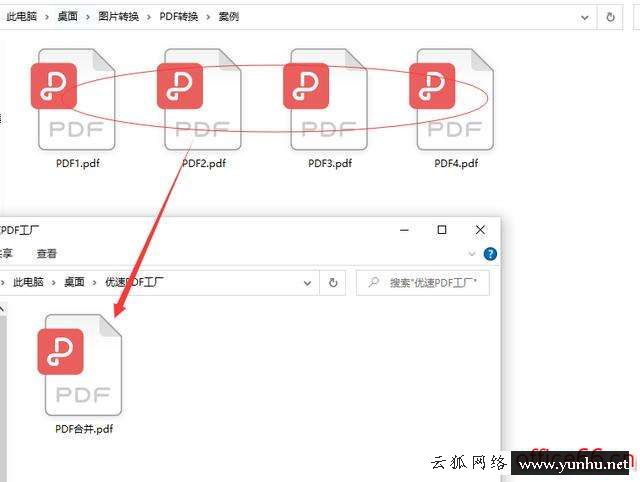Expand chevron after 图片转换 in breadcrumb
Image resolution: width=640 pixels, height=482 pixels.
coord(149,17)
